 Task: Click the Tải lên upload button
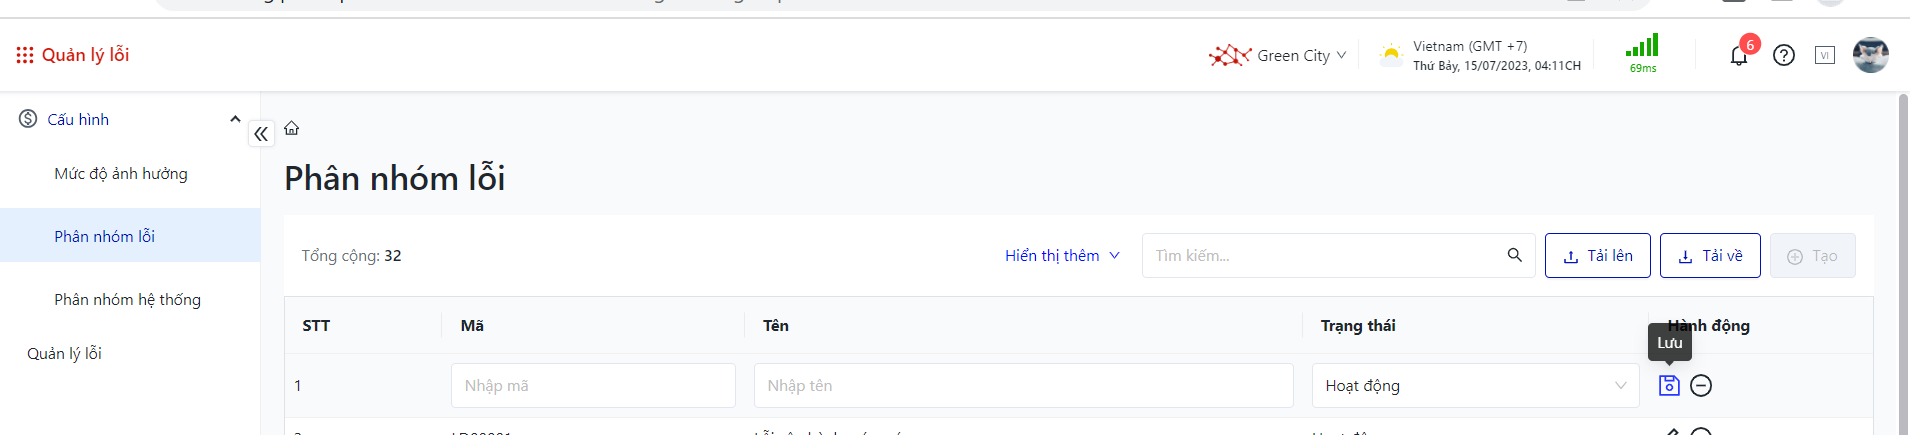(x=1598, y=256)
